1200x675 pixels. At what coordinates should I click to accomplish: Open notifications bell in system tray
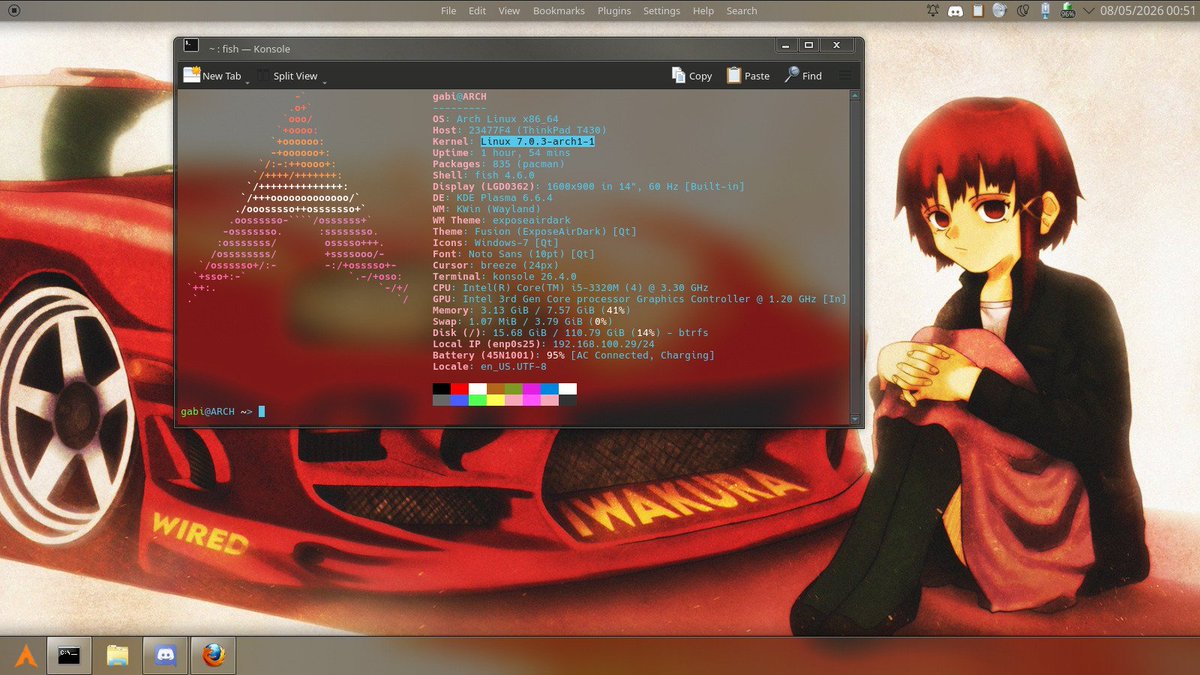coord(933,11)
